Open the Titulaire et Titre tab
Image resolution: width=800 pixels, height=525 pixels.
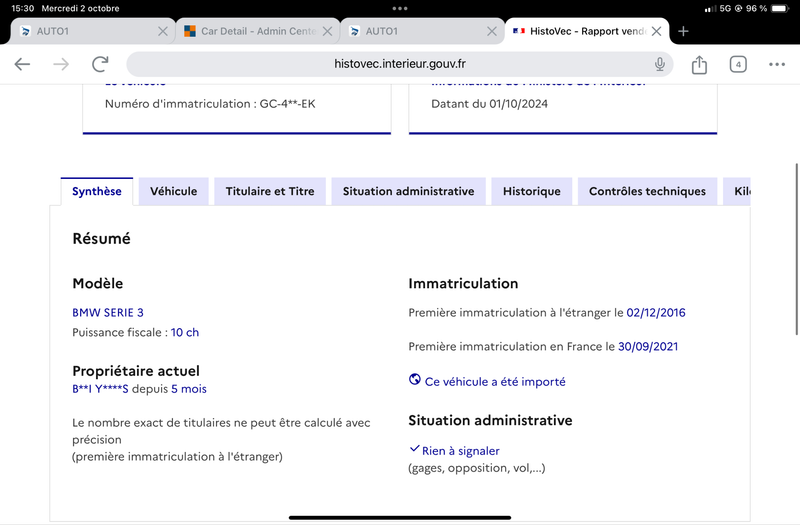270,191
